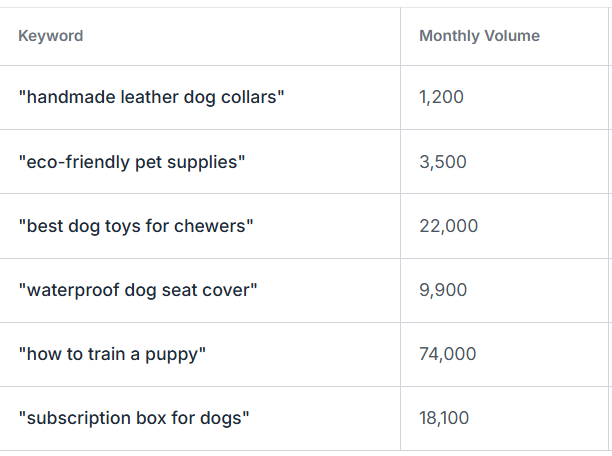
Task: Click the word "eco-friendly" in the keyword column
Action: pyautogui.click(x=77, y=162)
